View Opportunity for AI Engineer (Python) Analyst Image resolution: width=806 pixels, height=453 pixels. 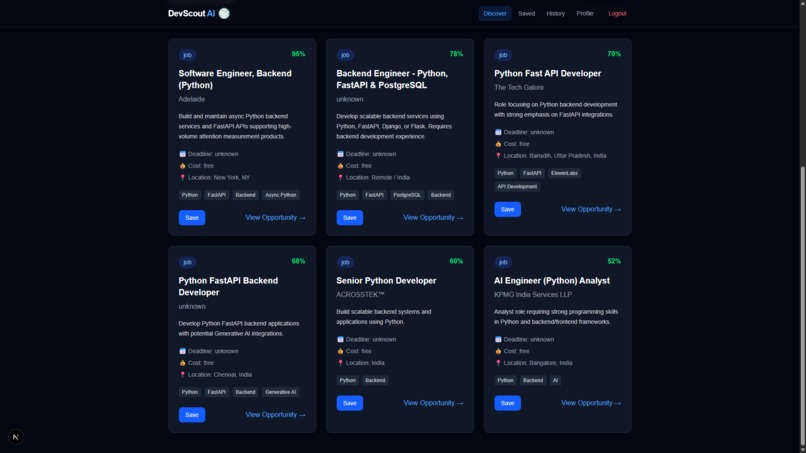tap(591, 403)
